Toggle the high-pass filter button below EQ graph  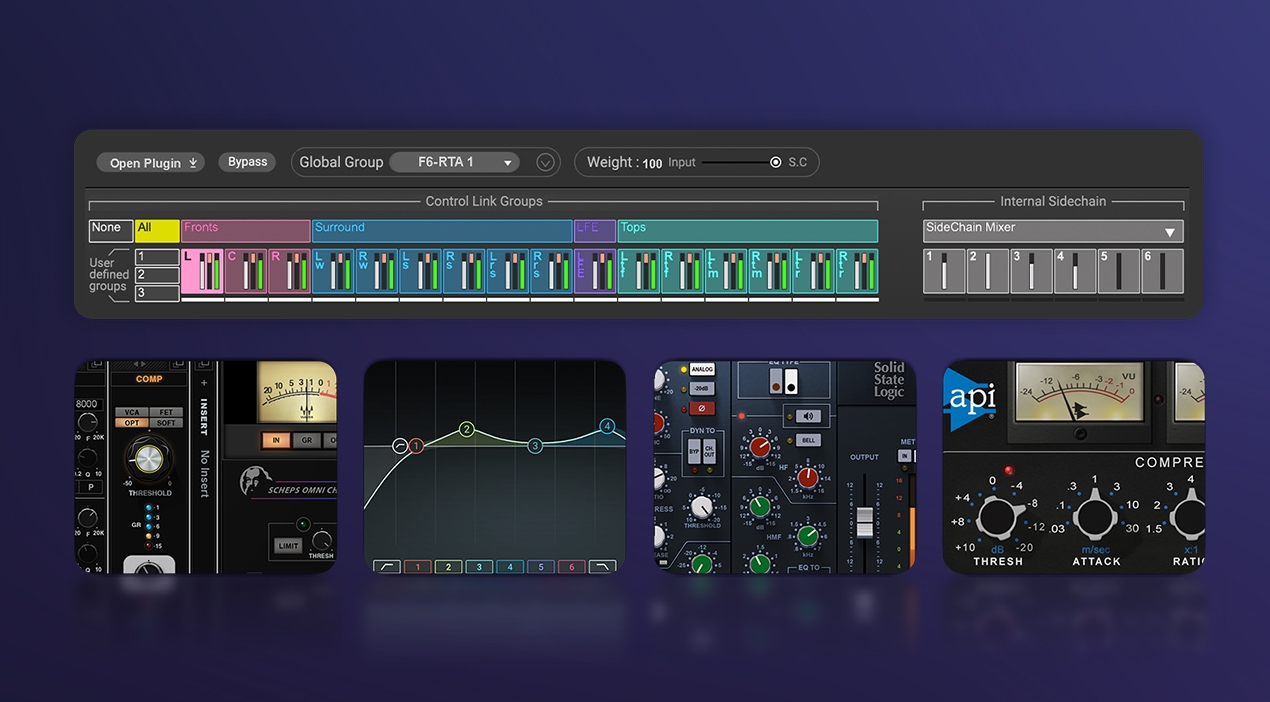click(x=387, y=567)
